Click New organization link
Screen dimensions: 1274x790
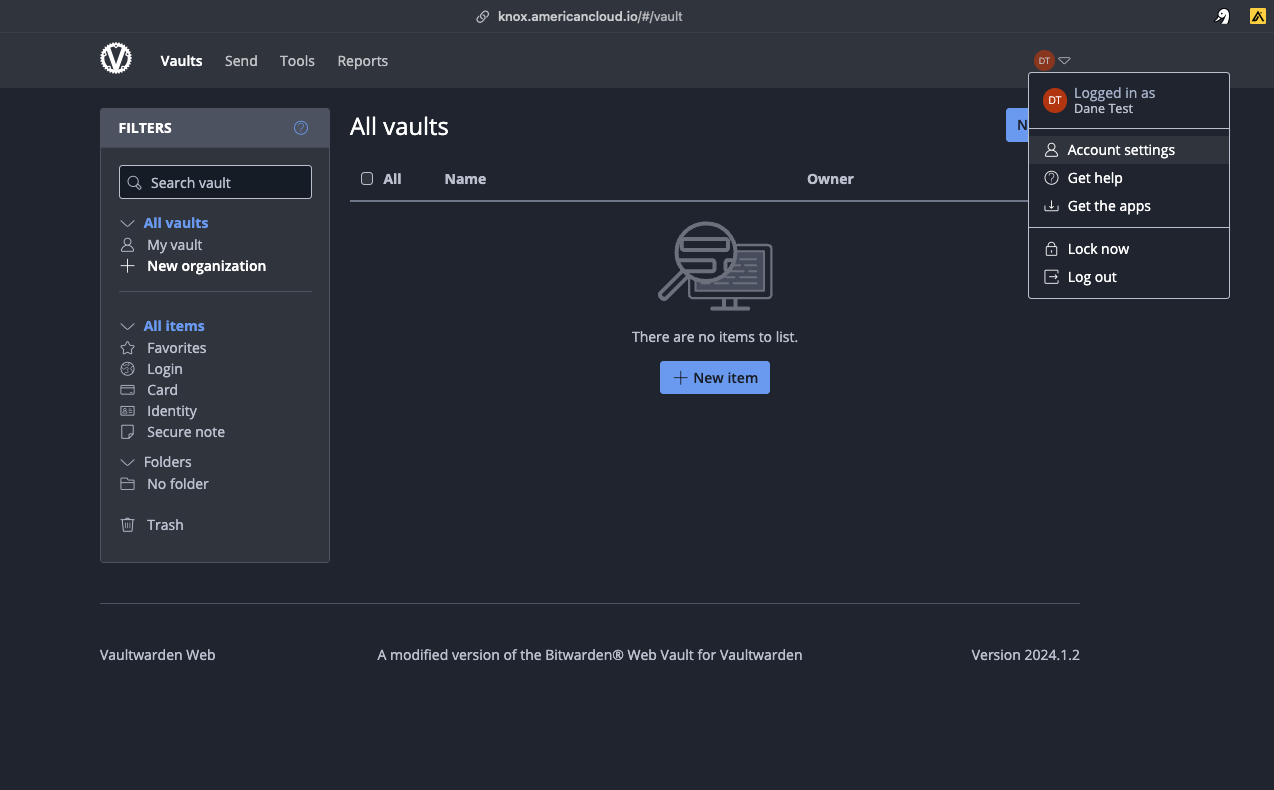pyautogui.click(x=206, y=266)
